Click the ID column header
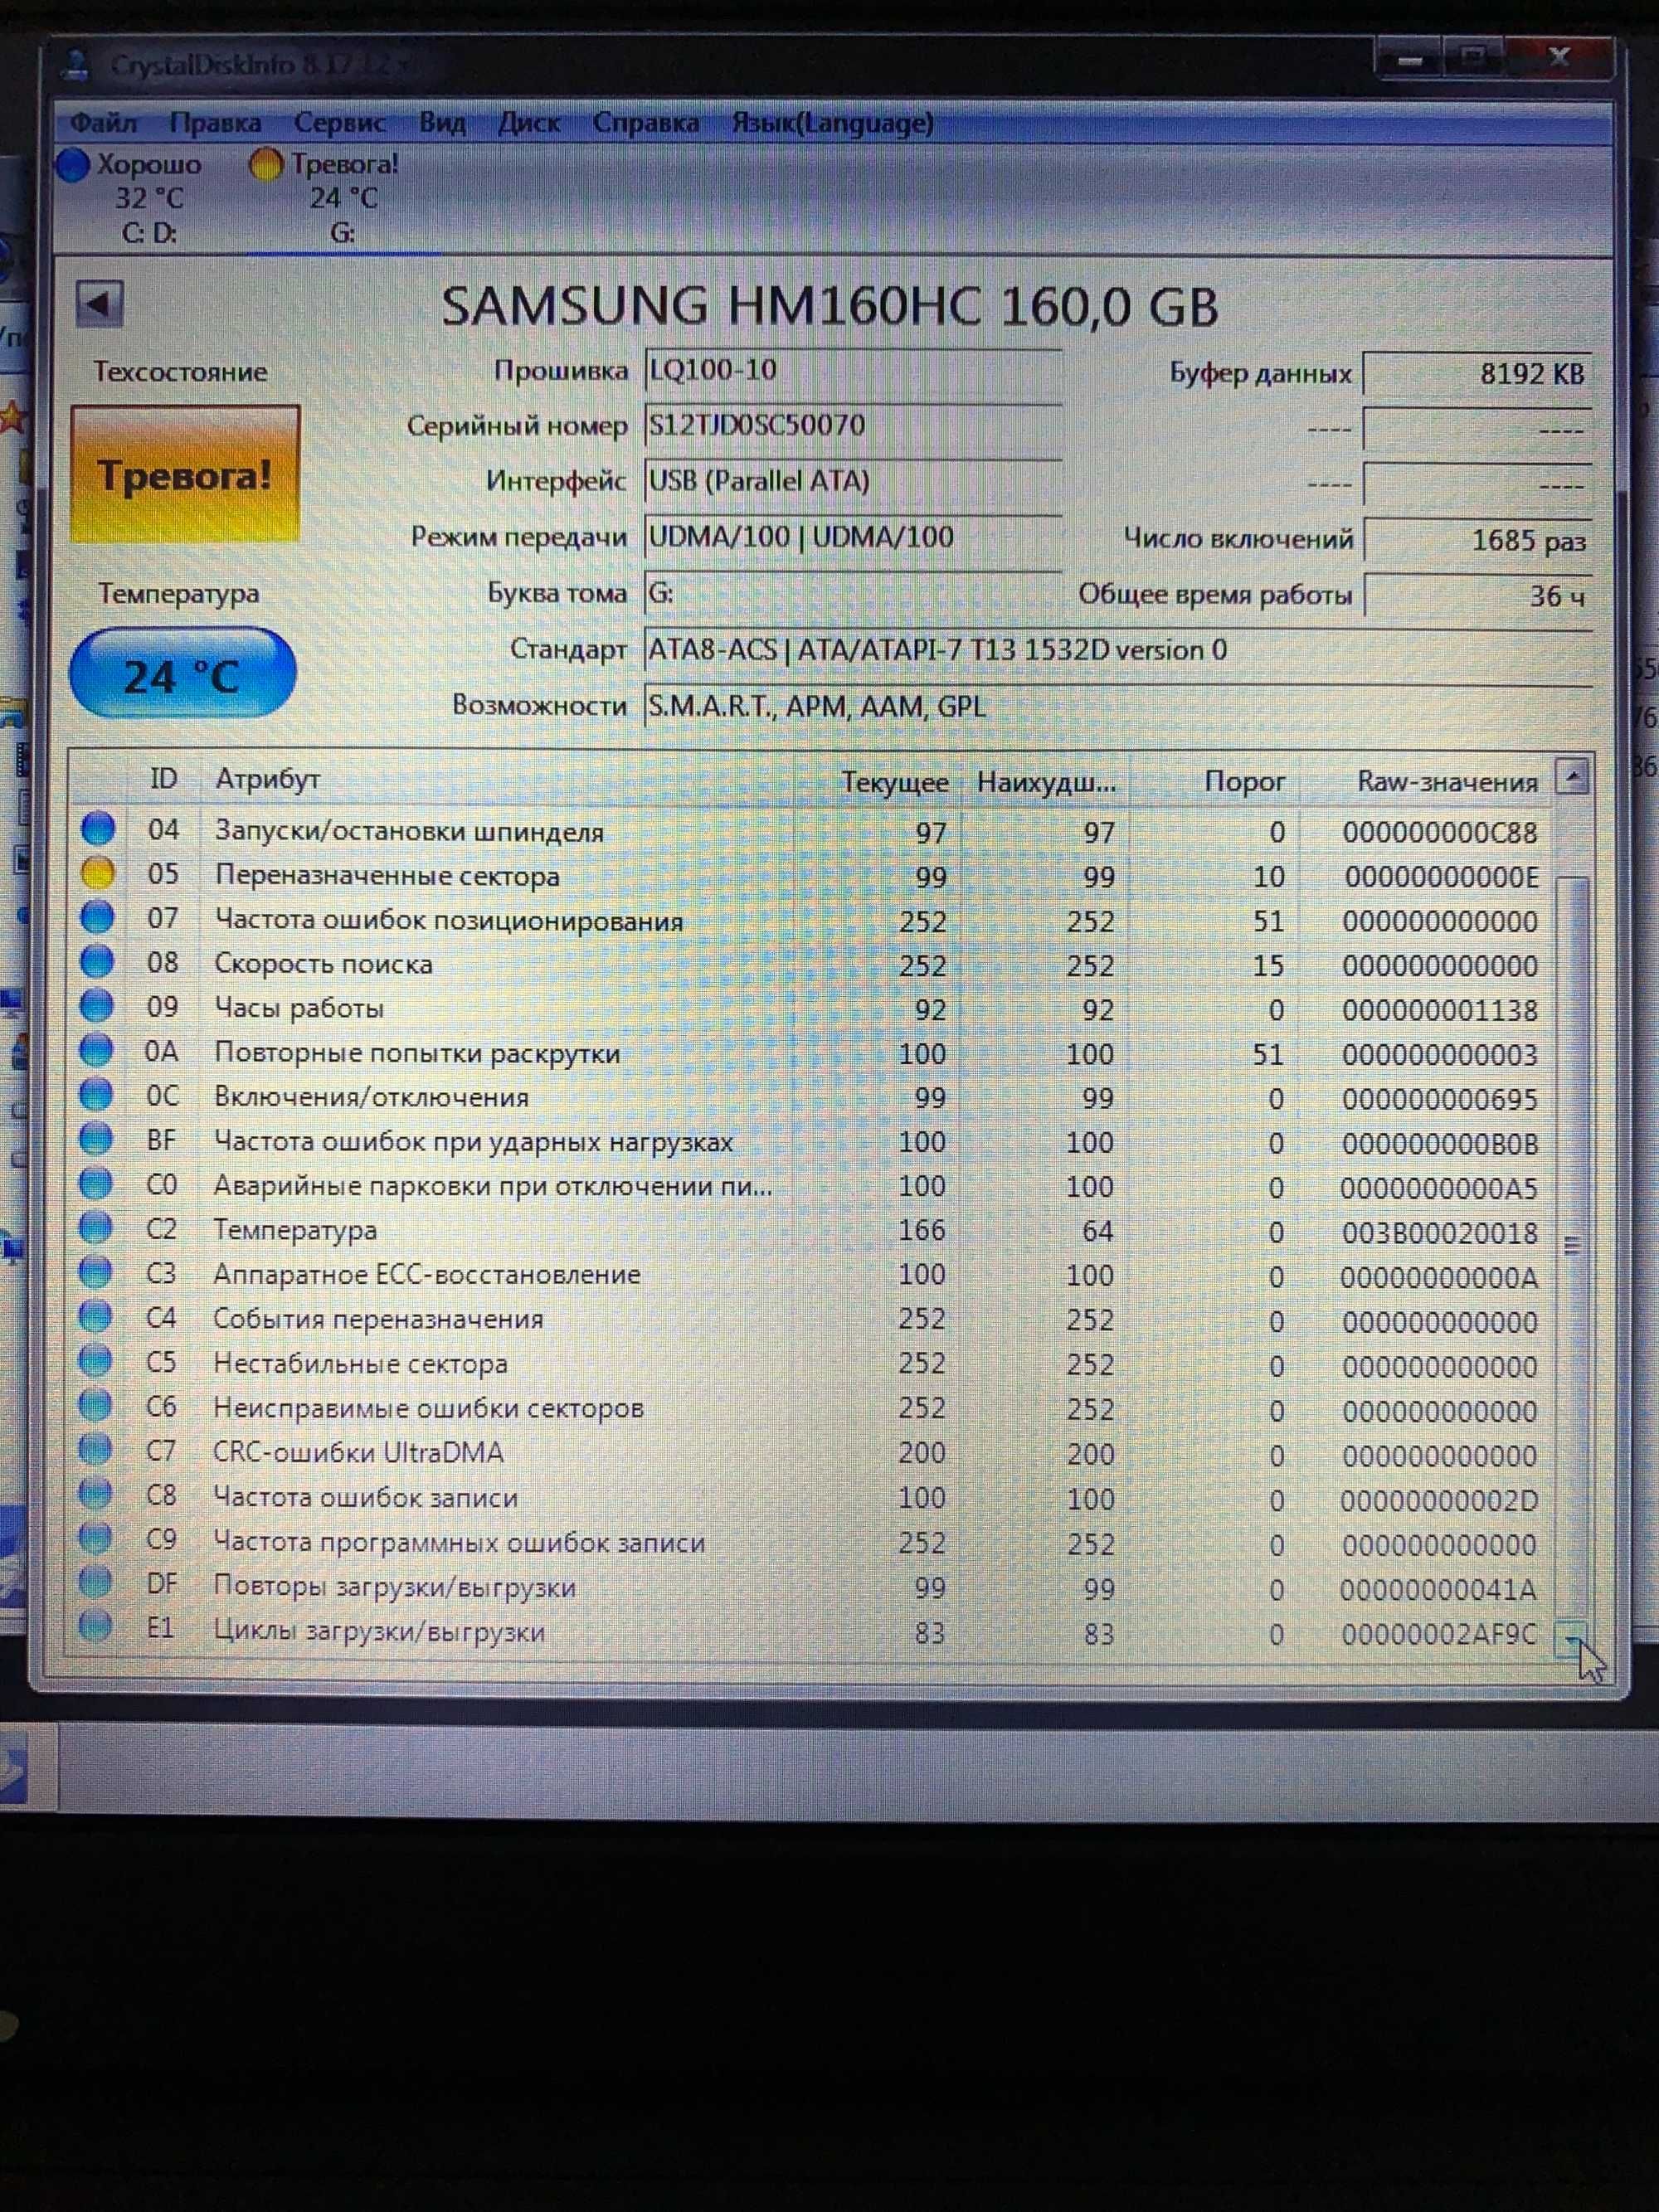This screenshot has height=2212, width=1659. tap(163, 778)
